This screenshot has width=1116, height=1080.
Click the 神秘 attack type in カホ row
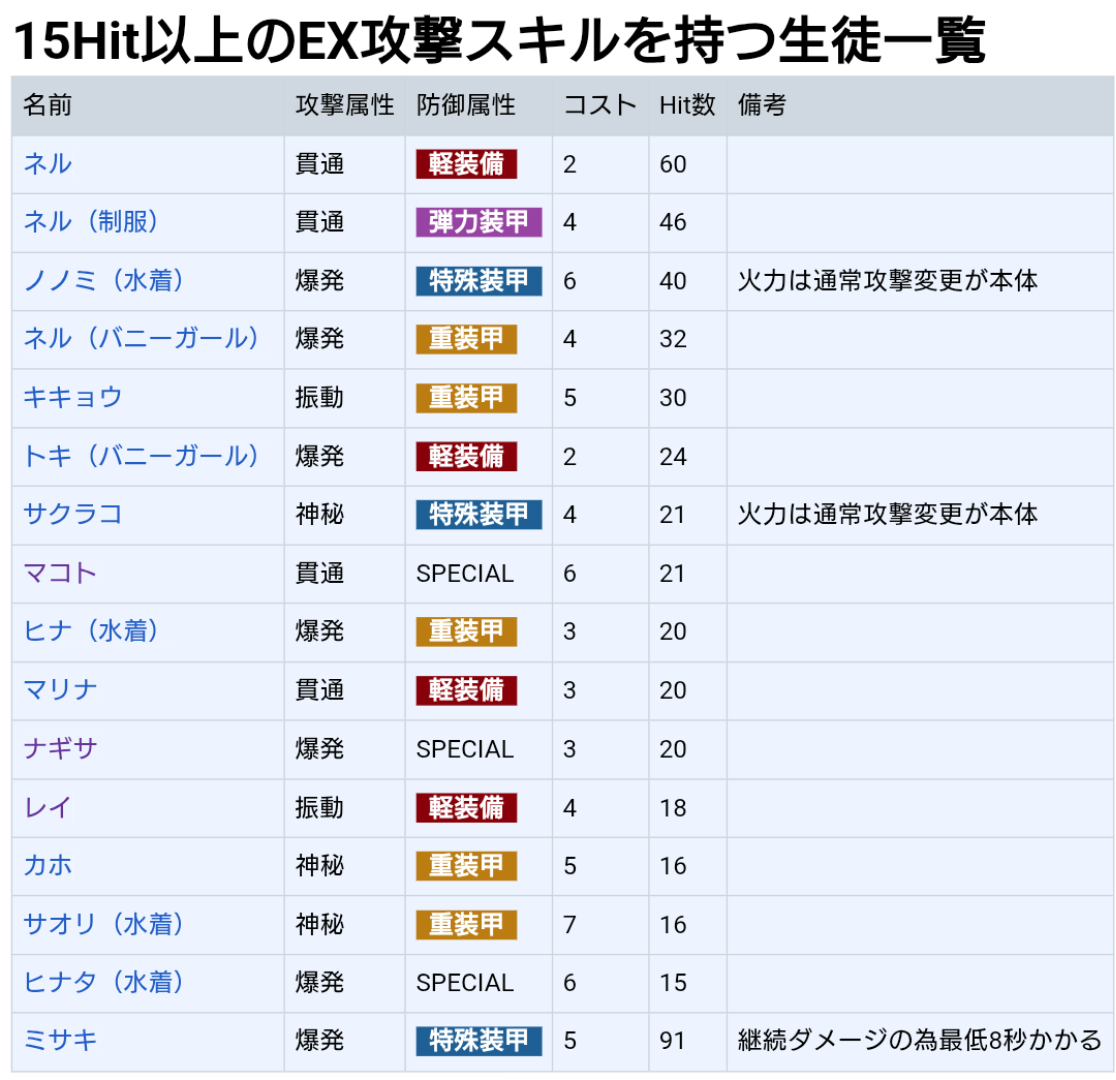click(320, 866)
